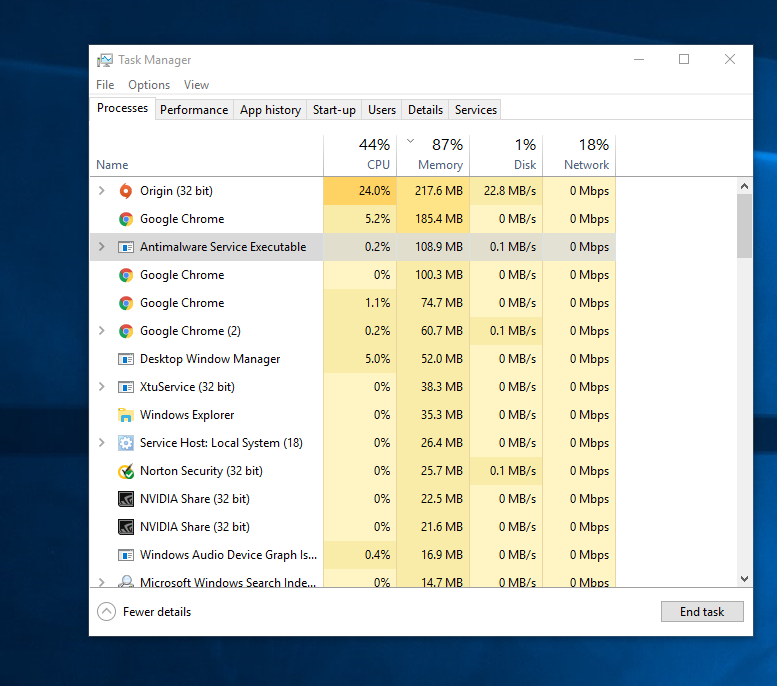
Task: Sort by the Memory column header label
Action: [x=440, y=165]
